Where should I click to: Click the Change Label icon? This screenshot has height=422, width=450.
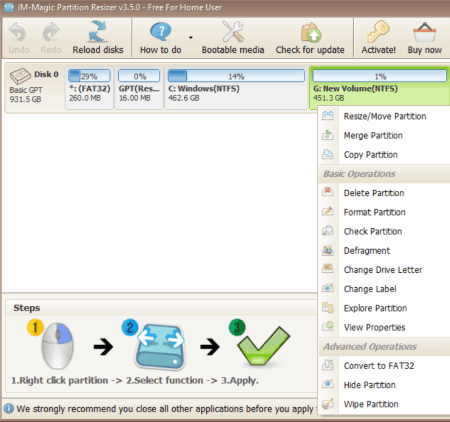[x=328, y=288]
